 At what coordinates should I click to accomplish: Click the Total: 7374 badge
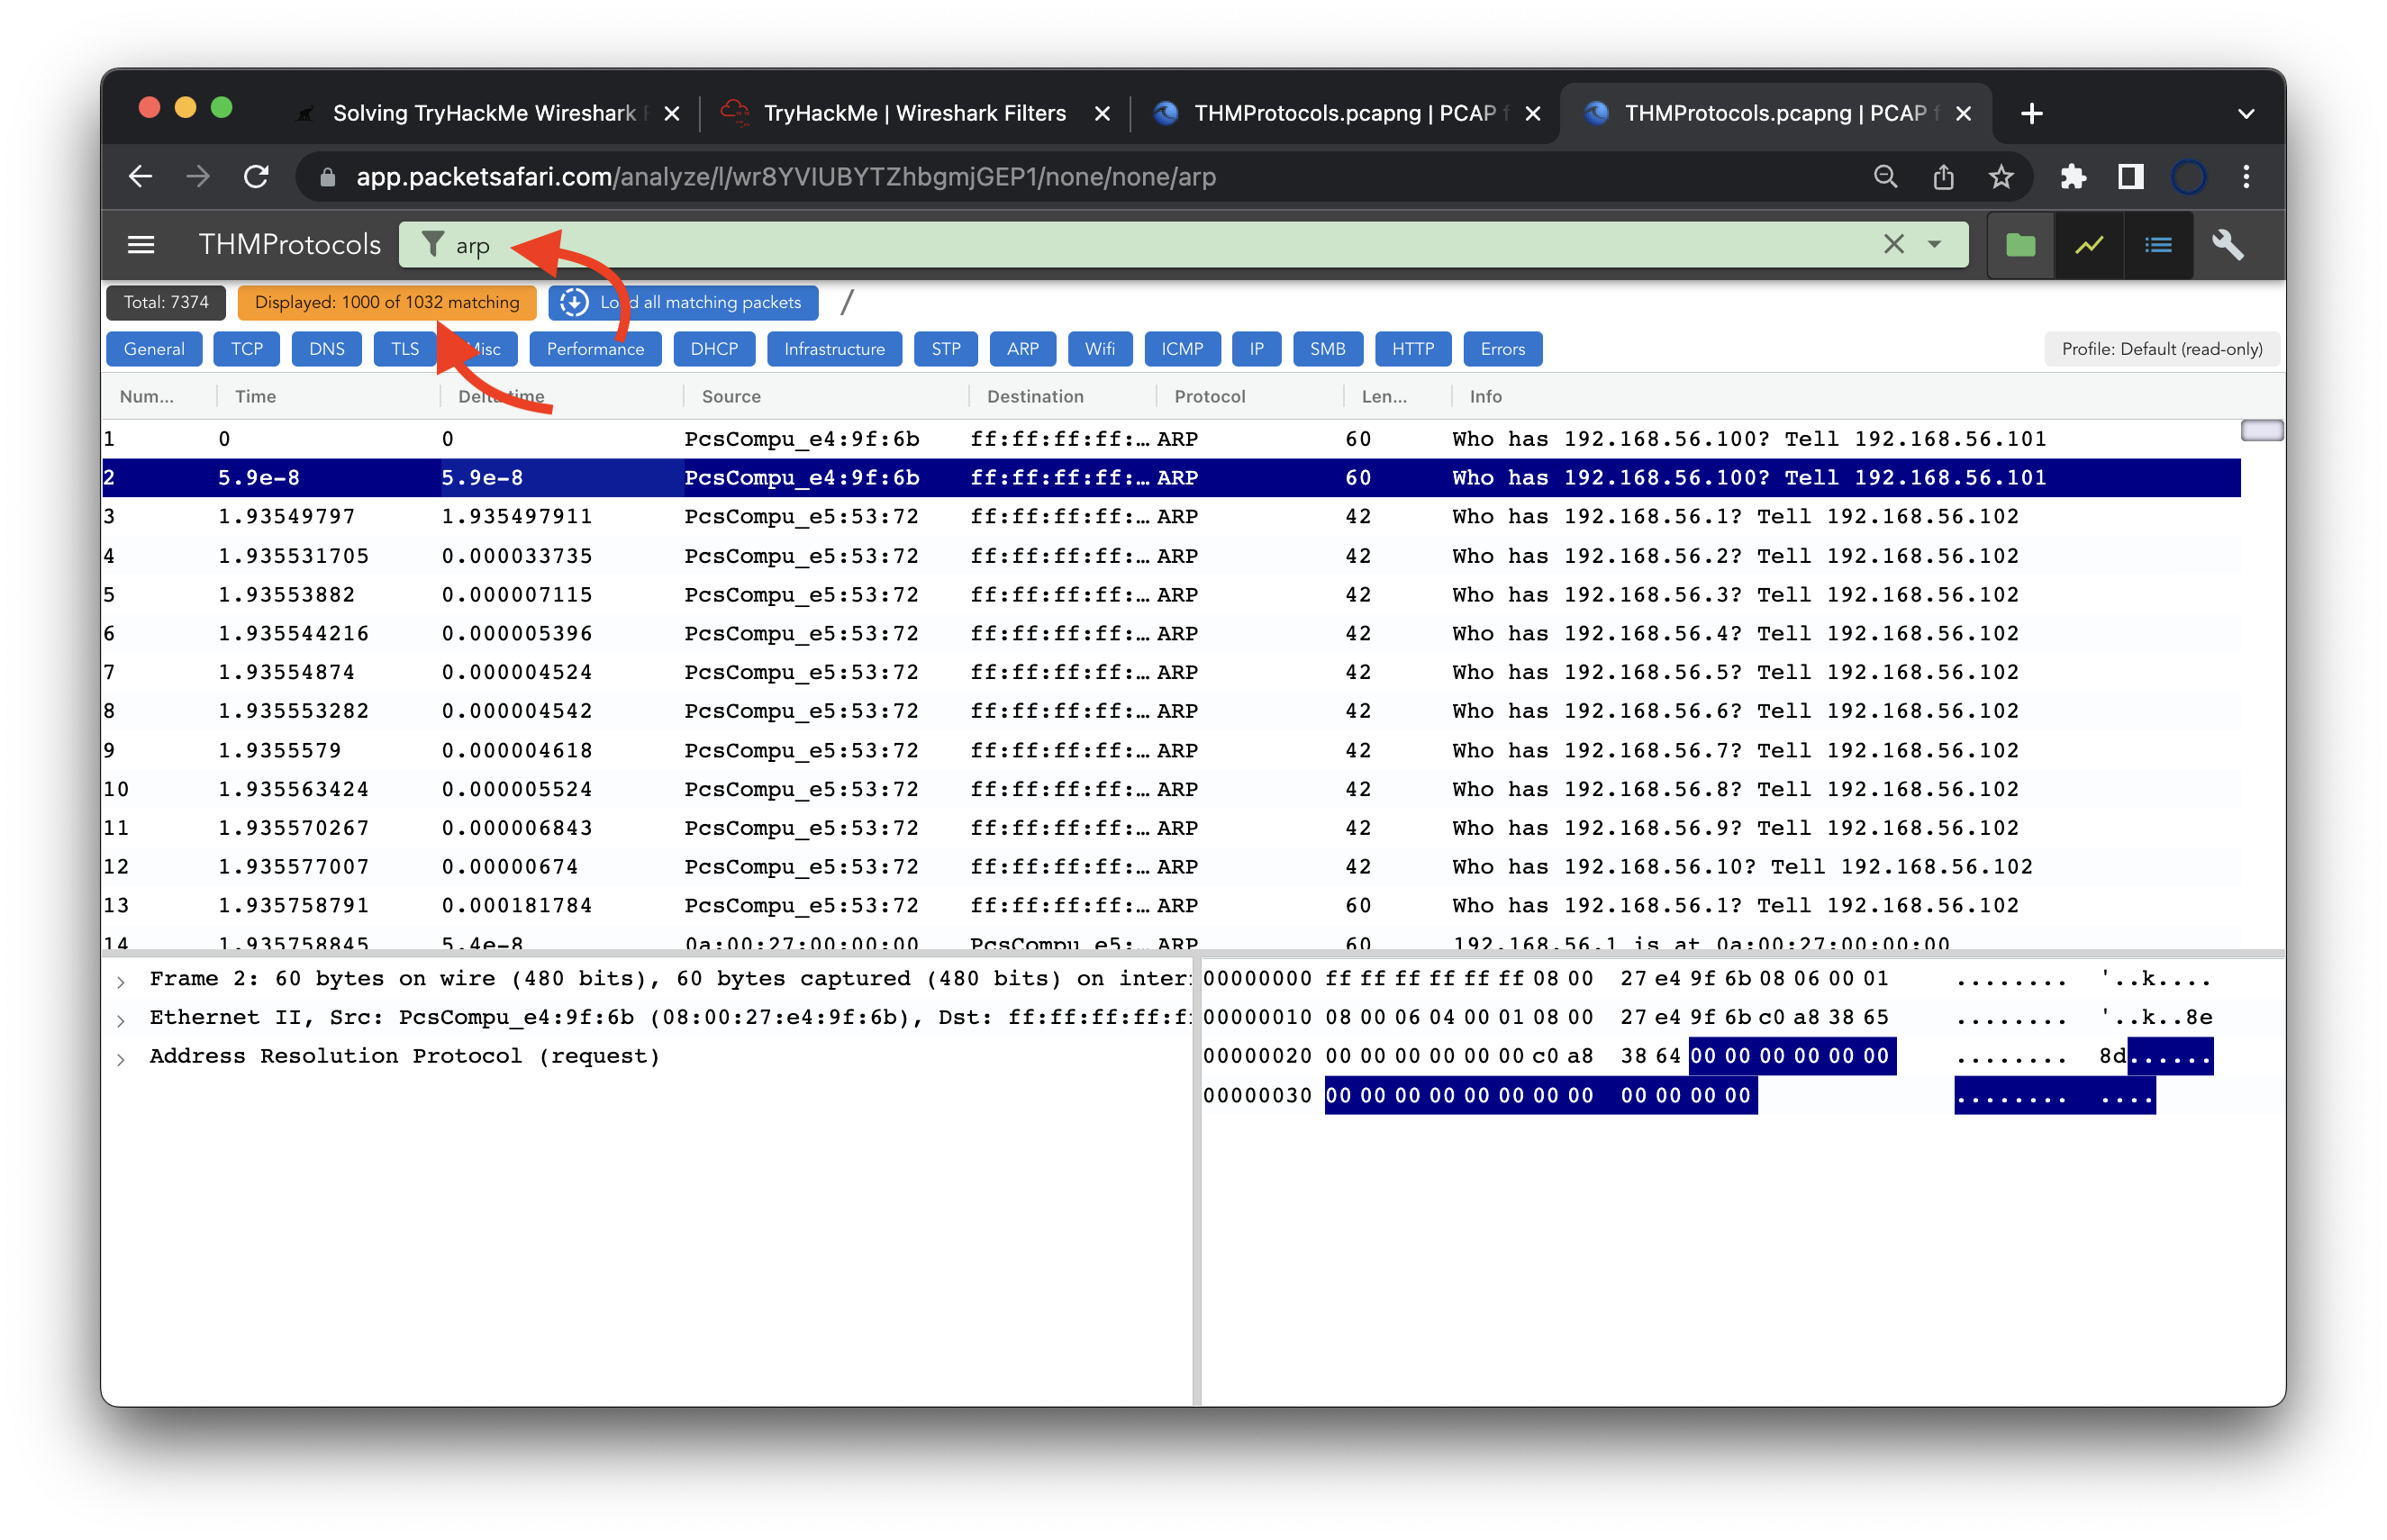tap(166, 302)
